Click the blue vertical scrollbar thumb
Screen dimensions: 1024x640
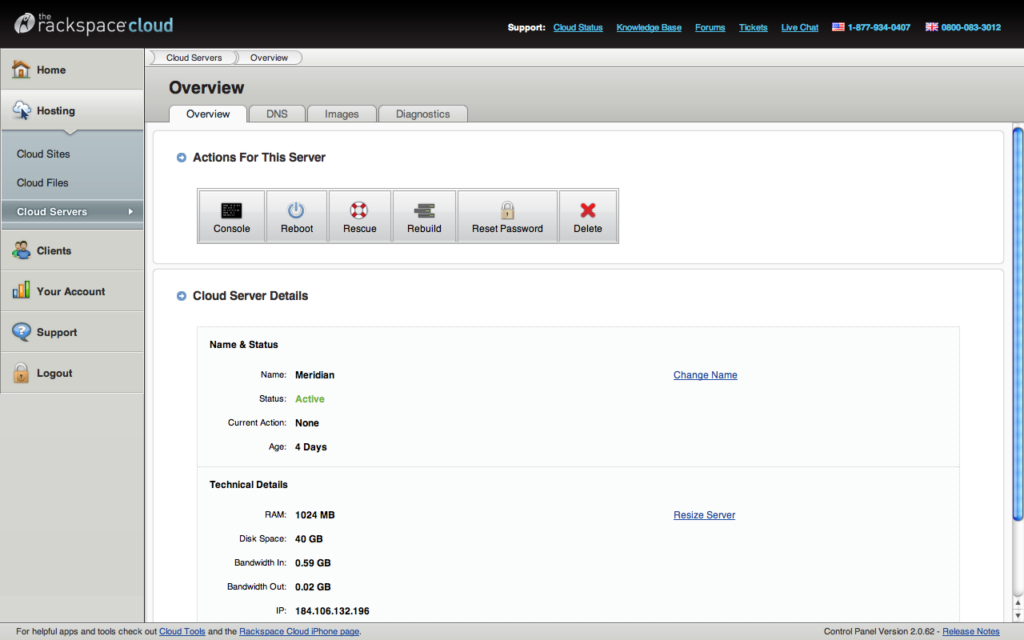tap(1017, 325)
